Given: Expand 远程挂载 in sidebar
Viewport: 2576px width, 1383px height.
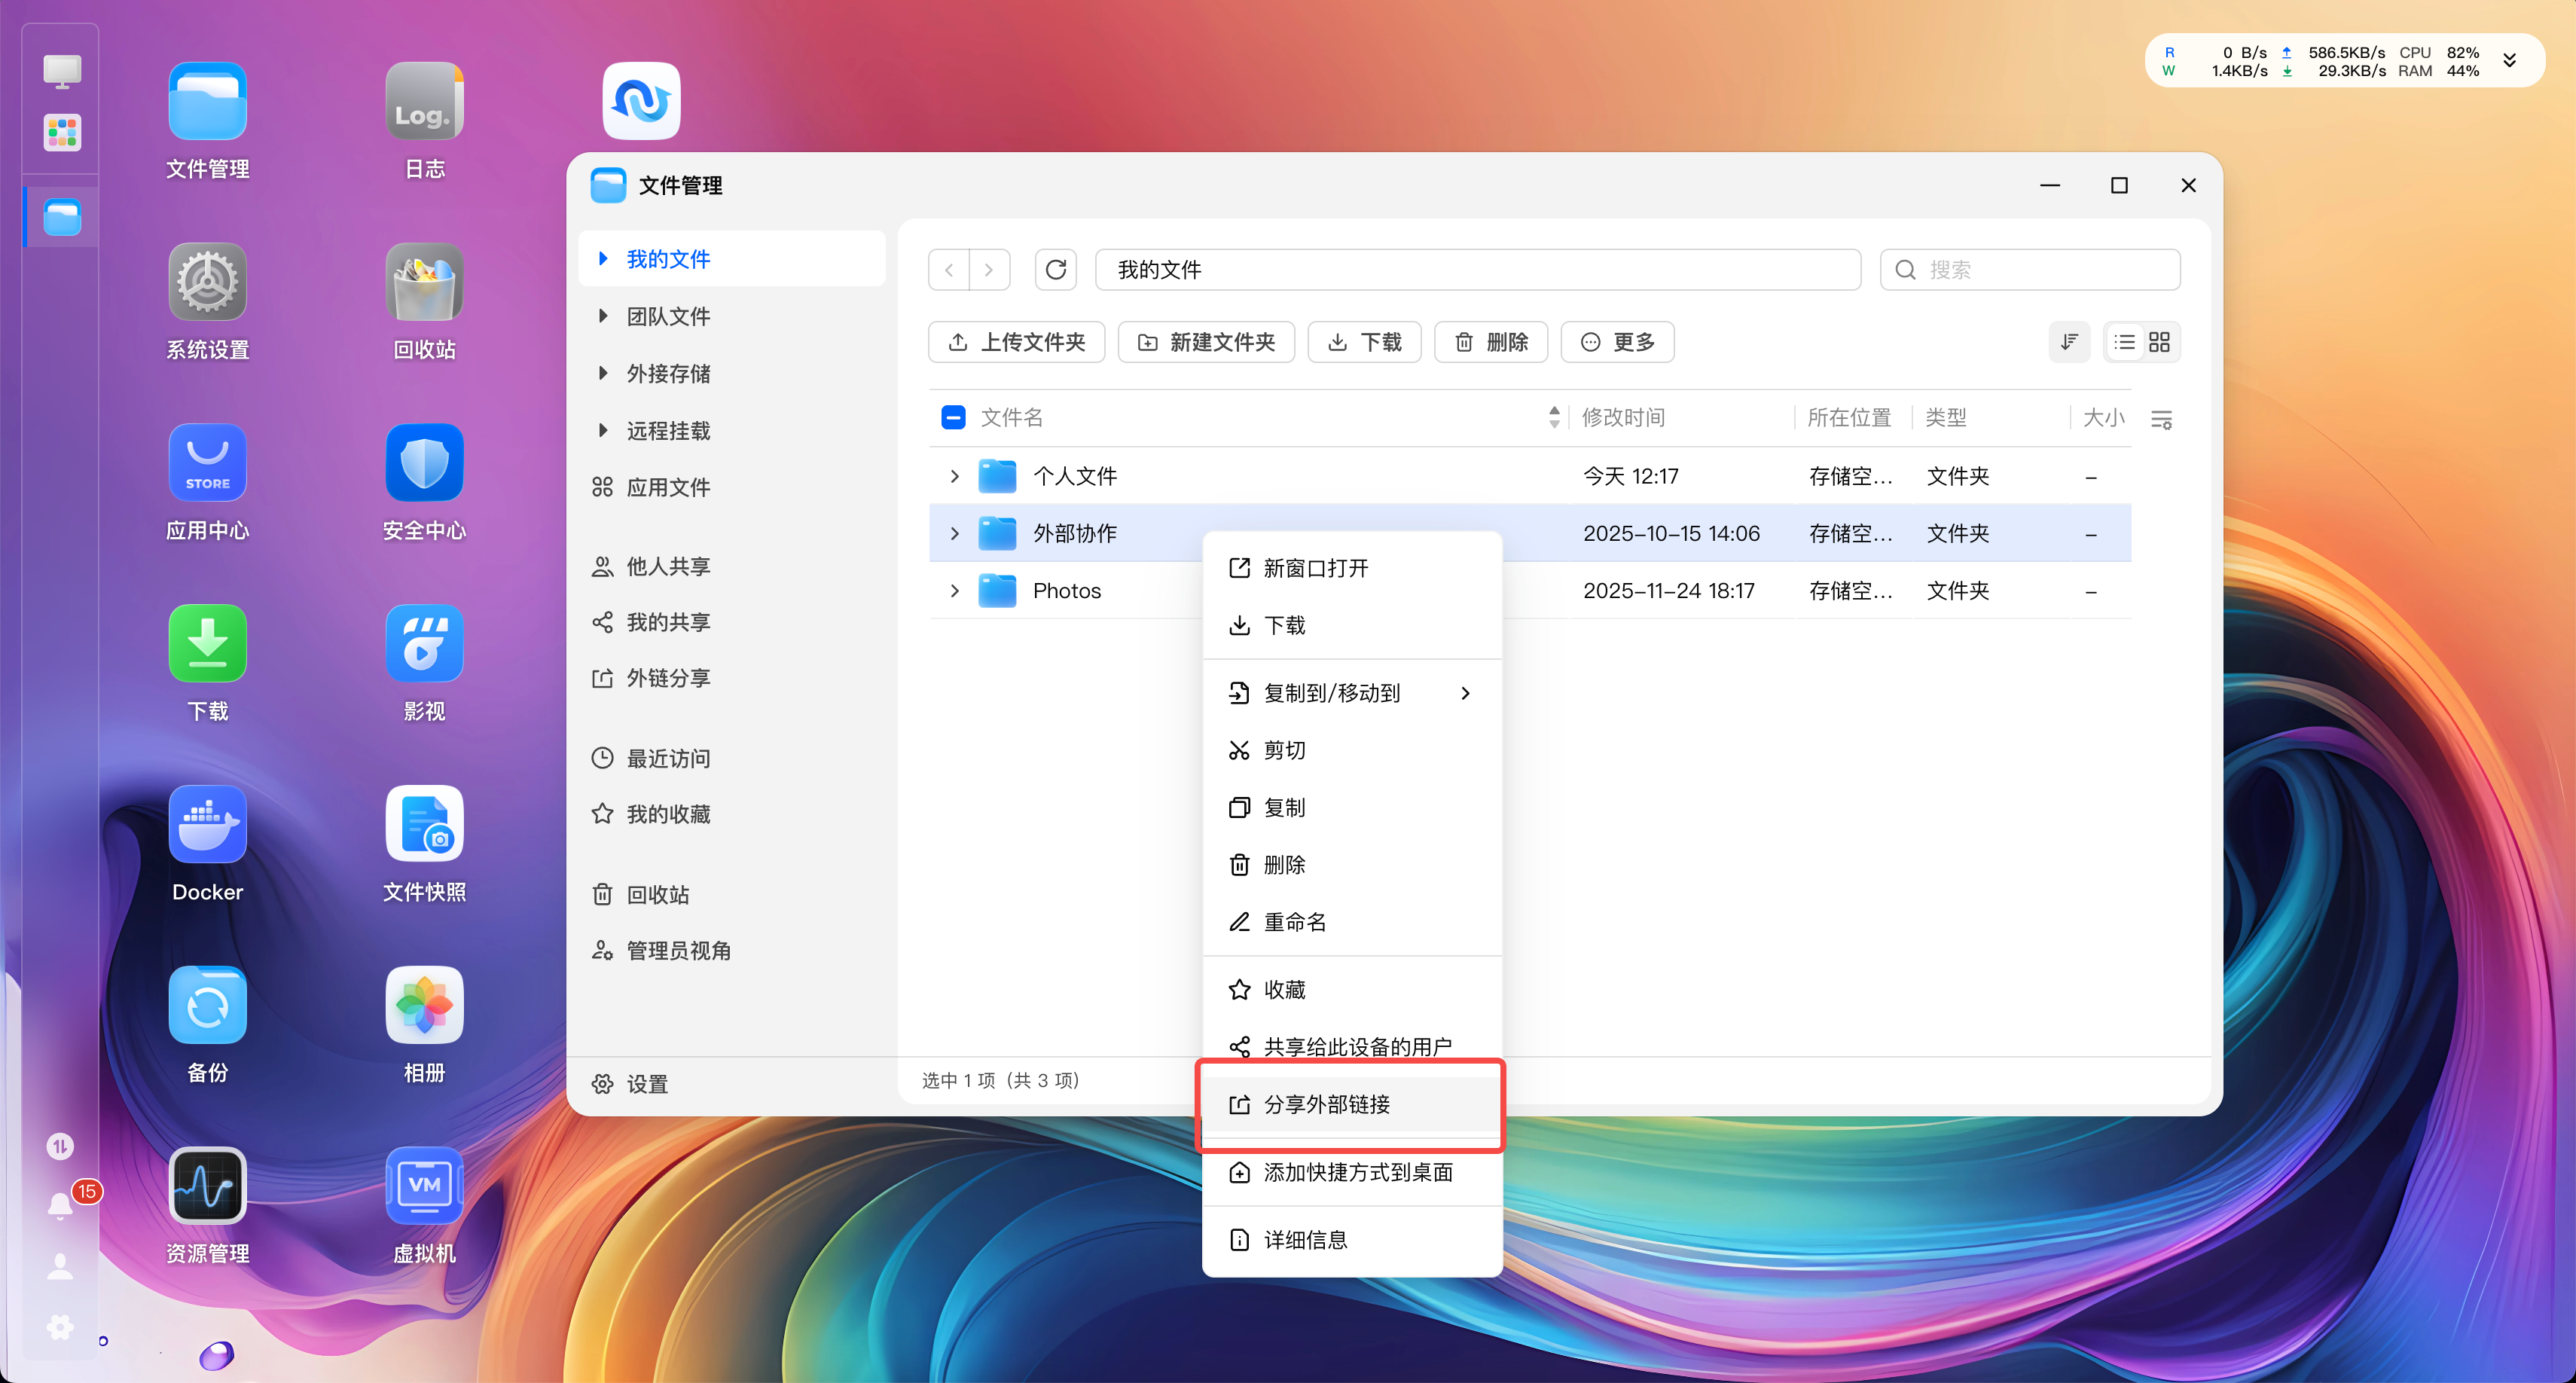Looking at the screenshot, I should (x=603, y=430).
